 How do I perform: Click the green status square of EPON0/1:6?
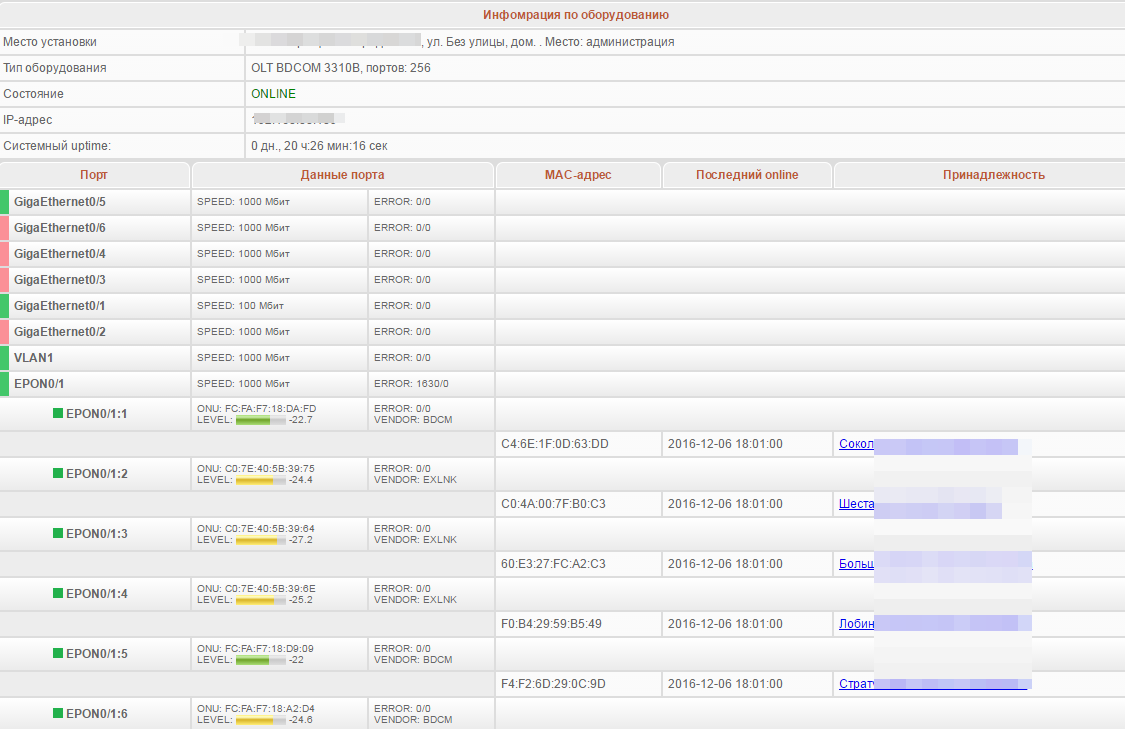(x=58, y=713)
